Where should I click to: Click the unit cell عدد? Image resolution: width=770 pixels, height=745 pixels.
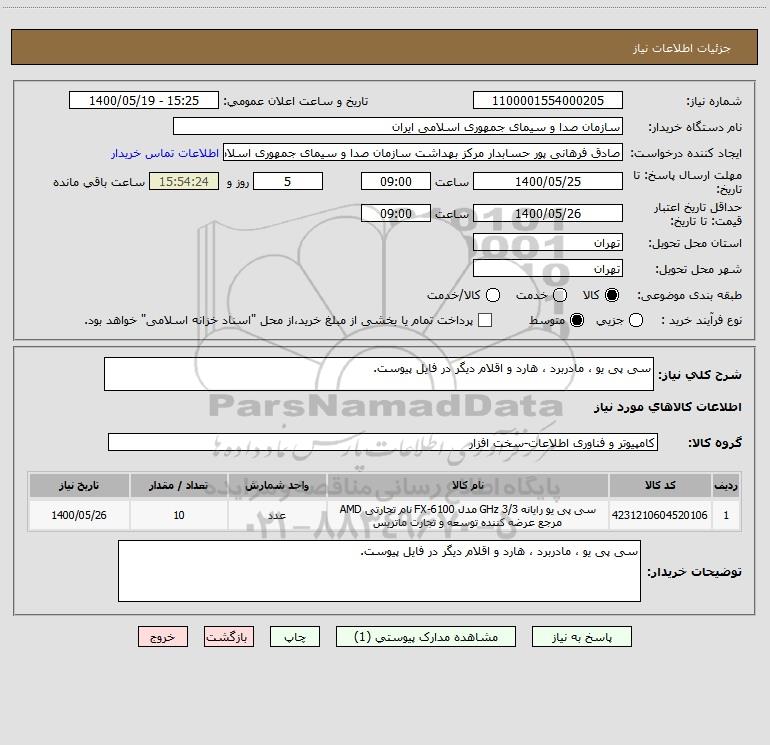pyautogui.click(x=277, y=515)
